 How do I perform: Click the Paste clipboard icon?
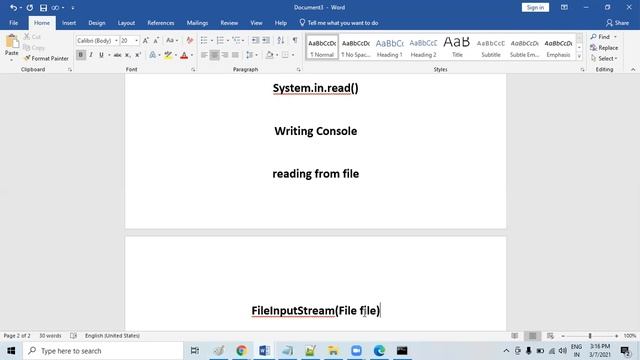(x=12, y=42)
